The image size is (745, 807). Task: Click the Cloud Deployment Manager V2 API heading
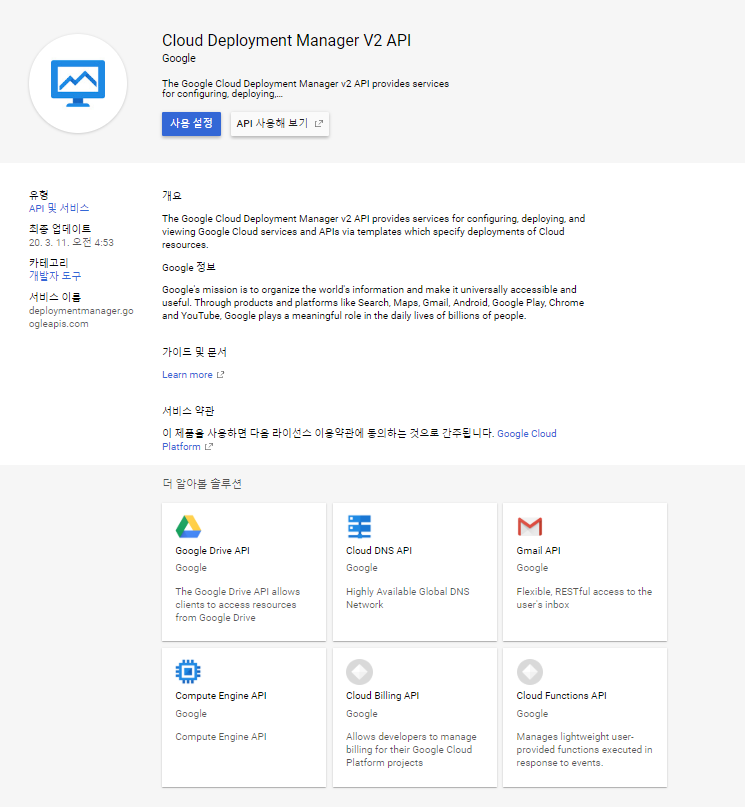point(287,40)
